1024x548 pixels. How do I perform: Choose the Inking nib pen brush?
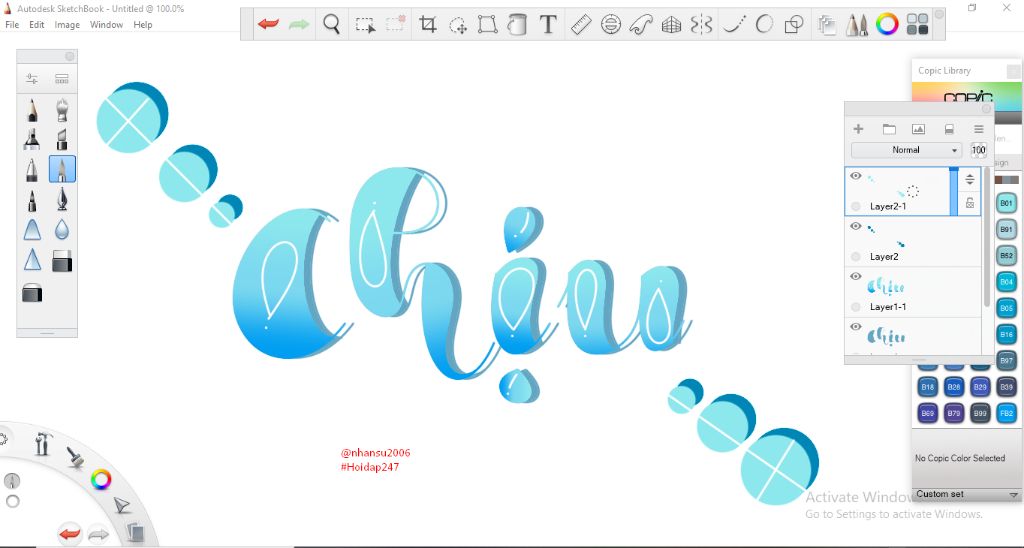(61, 199)
